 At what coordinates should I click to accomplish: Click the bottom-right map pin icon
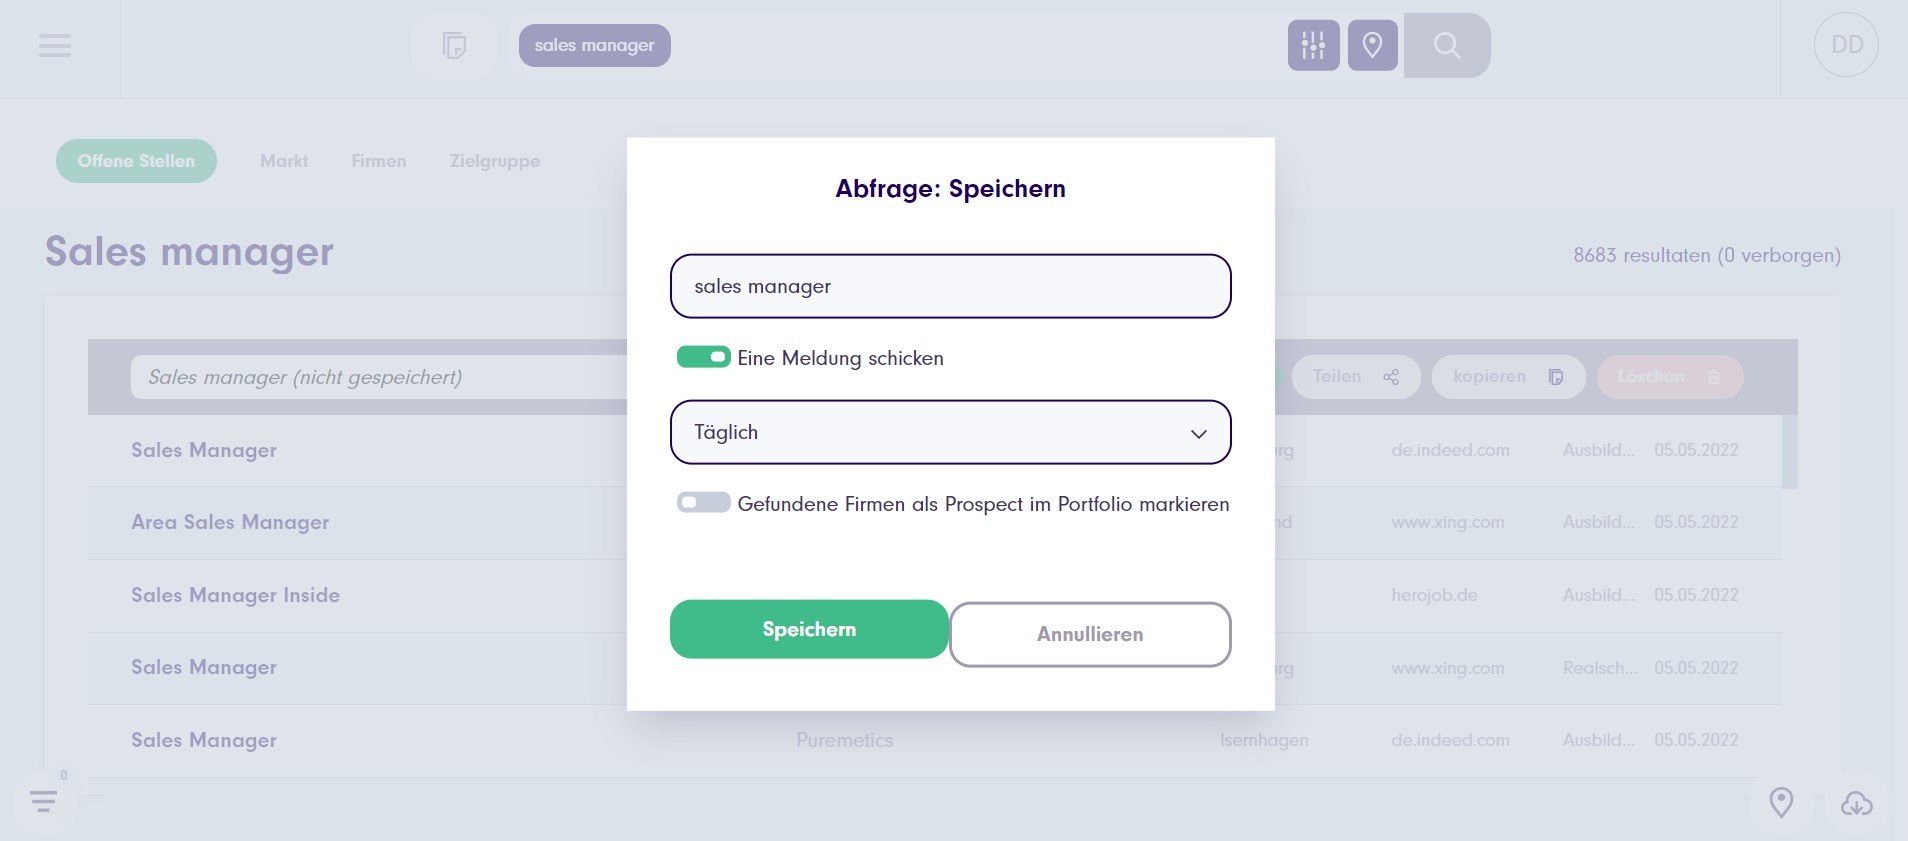[1781, 802]
